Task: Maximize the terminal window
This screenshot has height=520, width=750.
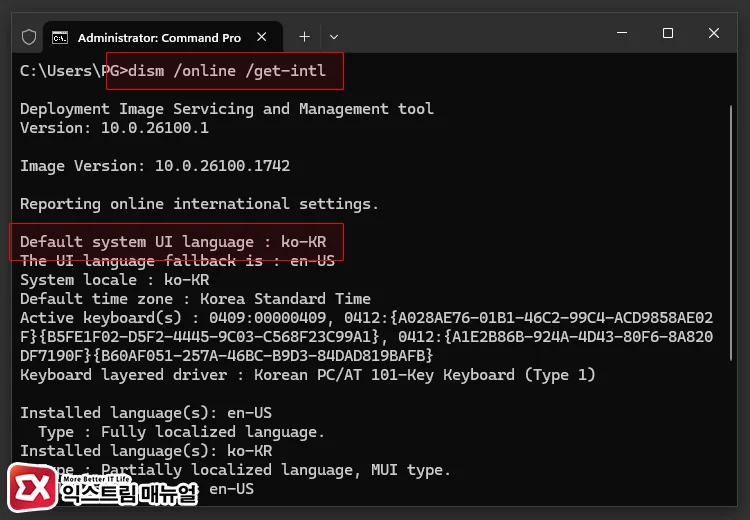Action: point(668,34)
